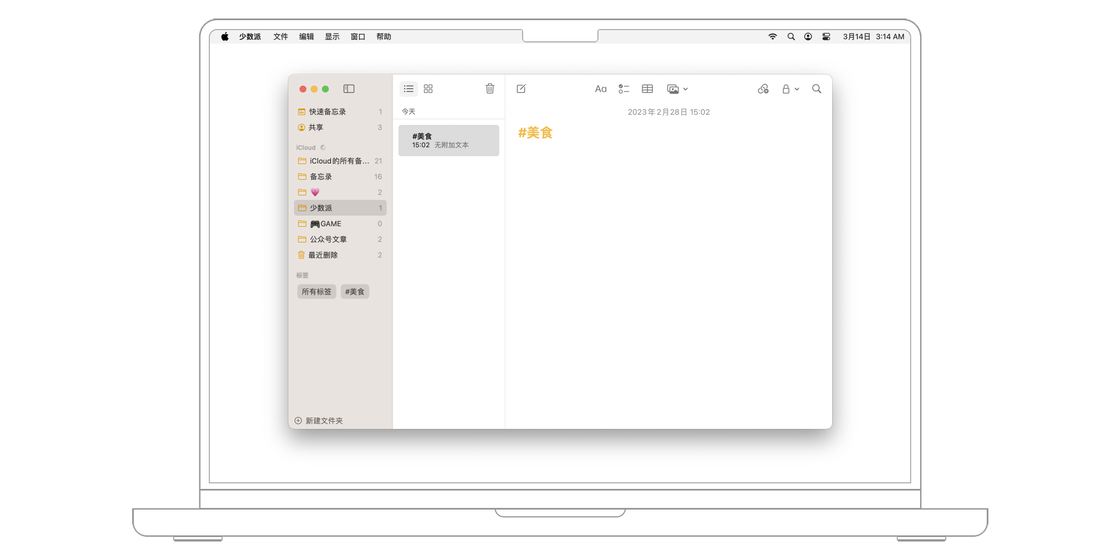Open 最近删除 folder
Viewport: 1120px width, 560px height.
coord(340,255)
